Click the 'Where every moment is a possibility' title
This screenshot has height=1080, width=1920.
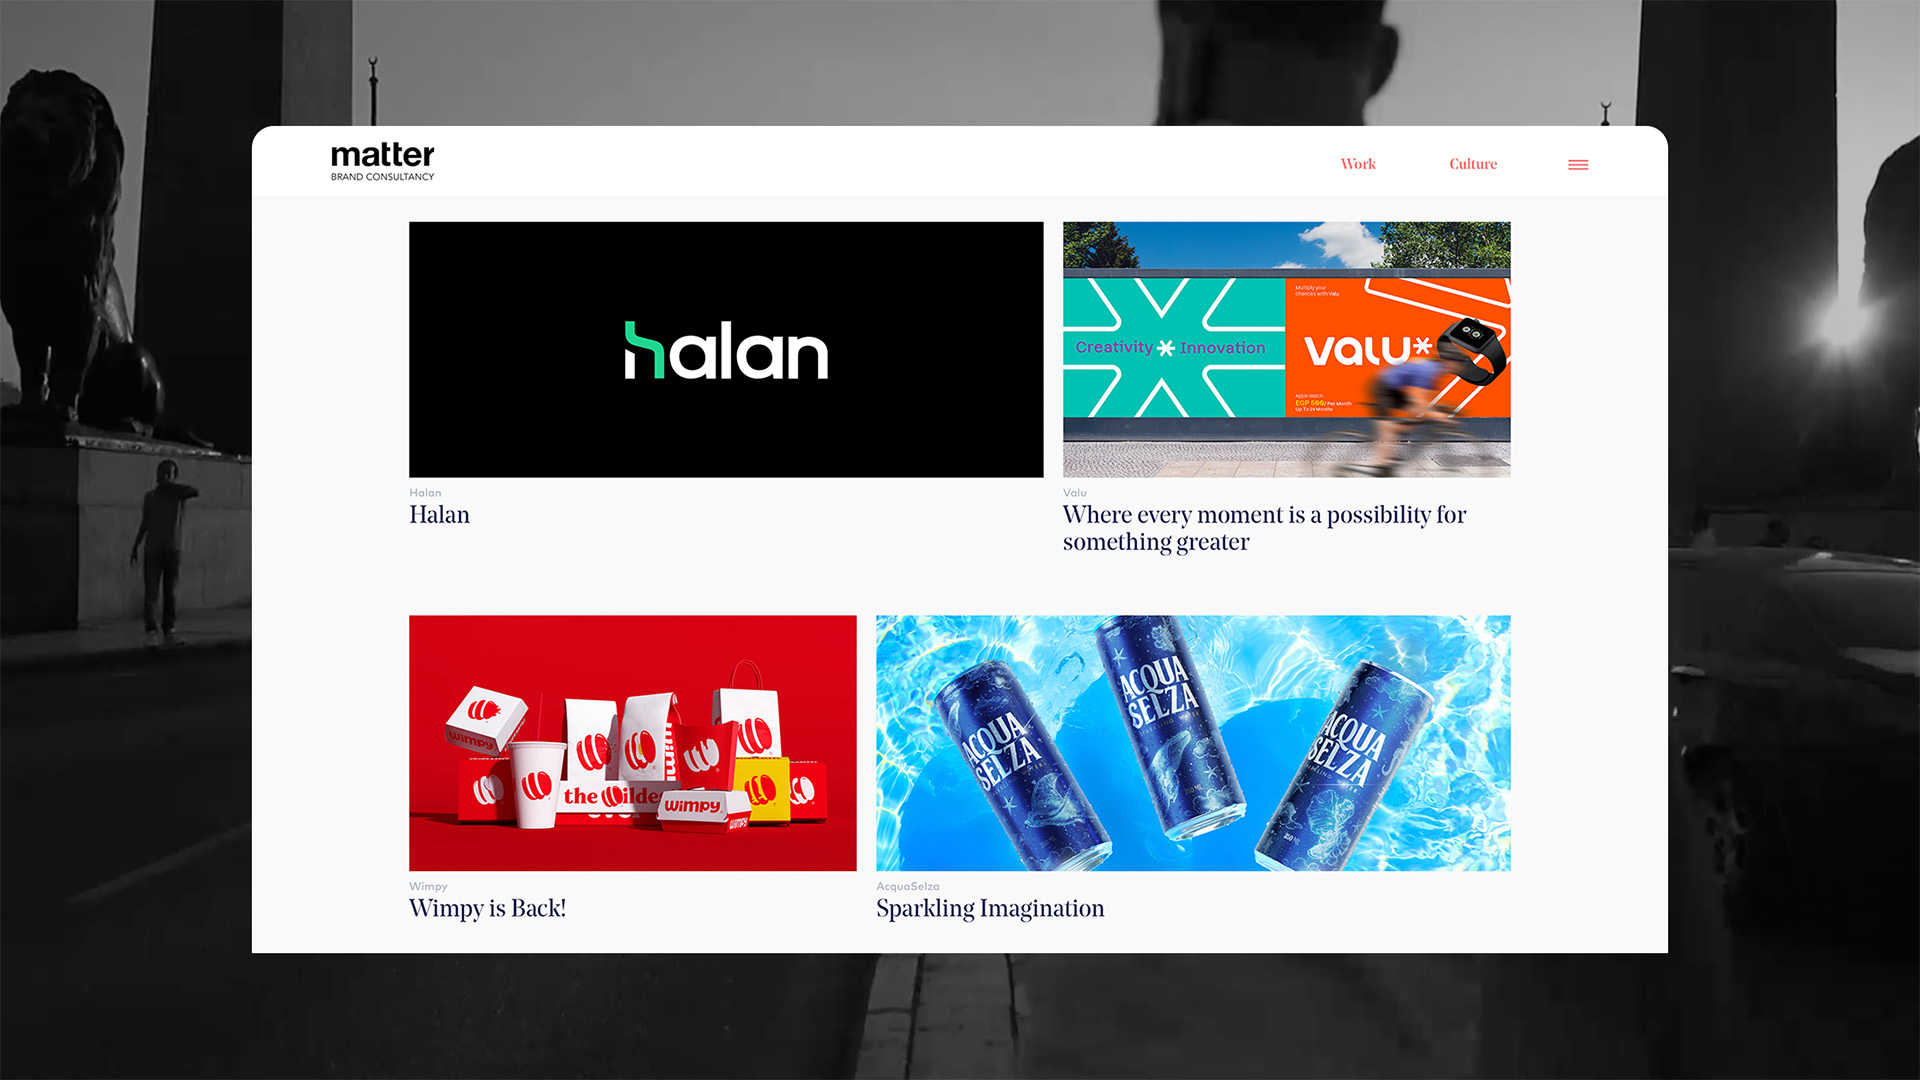1264,528
